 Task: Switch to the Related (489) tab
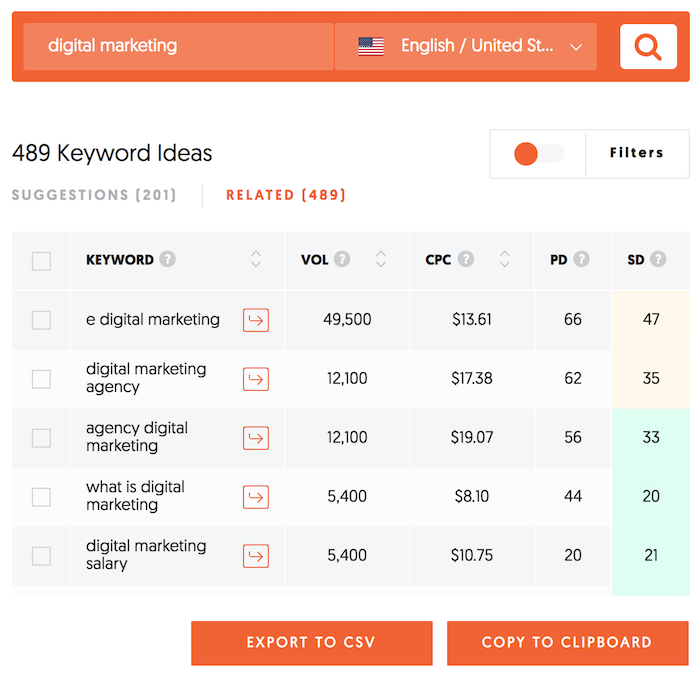pyautogui.click(x=286, y=195)
